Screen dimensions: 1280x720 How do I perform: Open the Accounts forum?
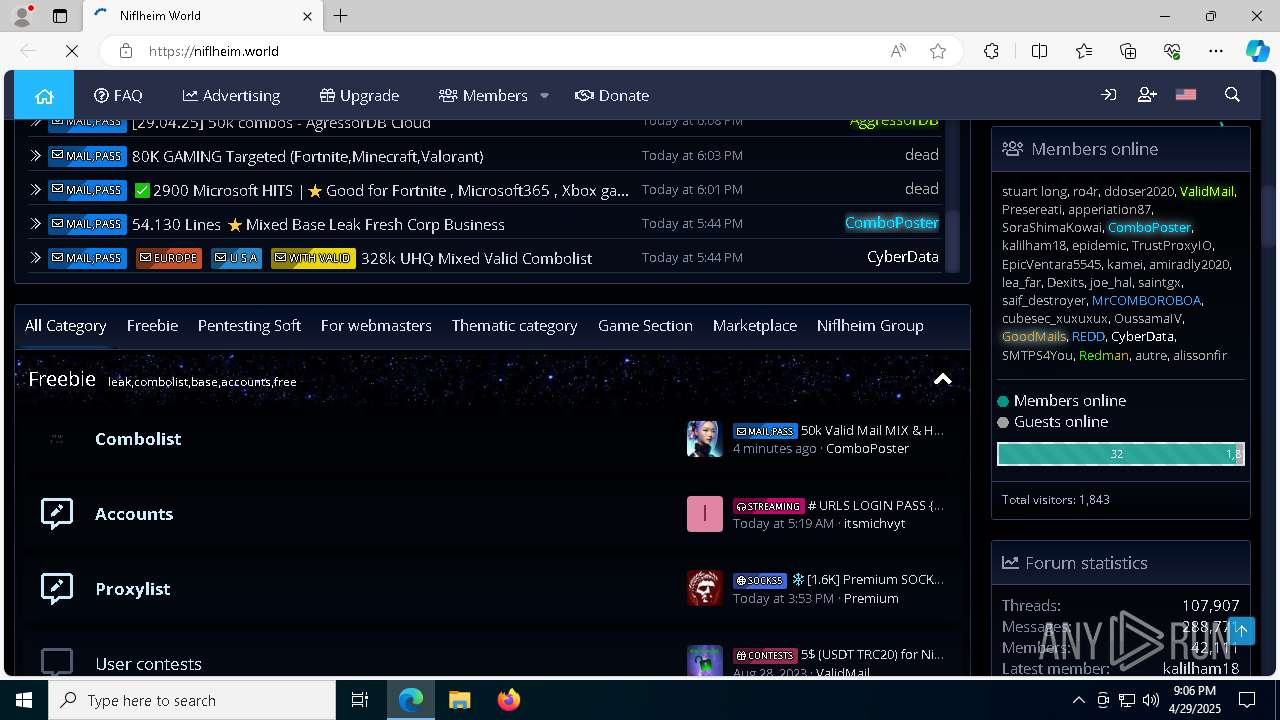click(134, 513)
